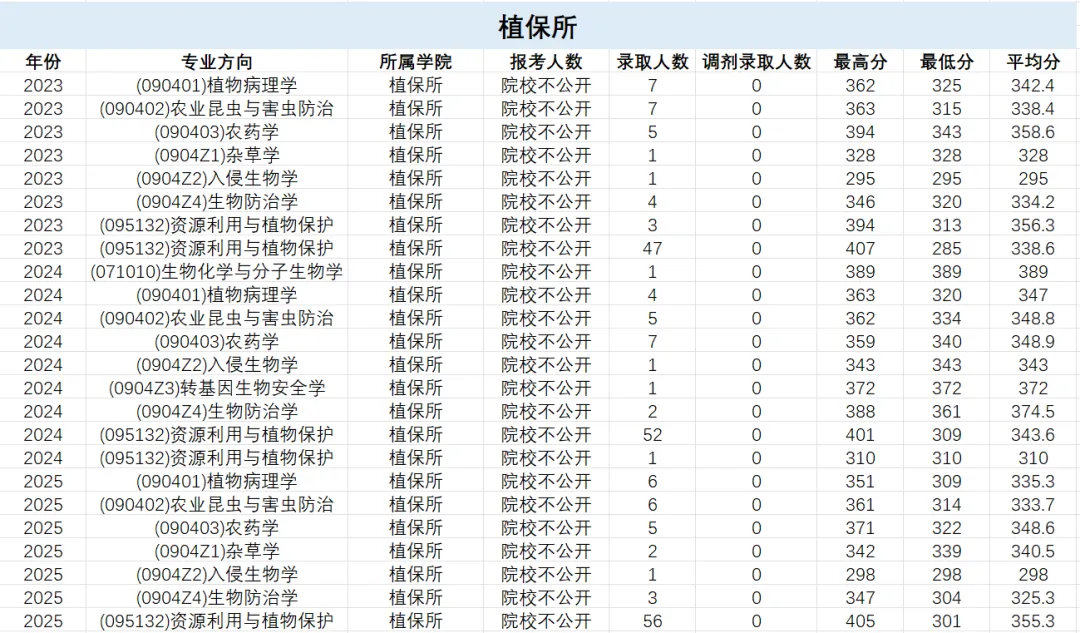
Task: Select average score cell 343.6
Action: [x=1033, y=435]
